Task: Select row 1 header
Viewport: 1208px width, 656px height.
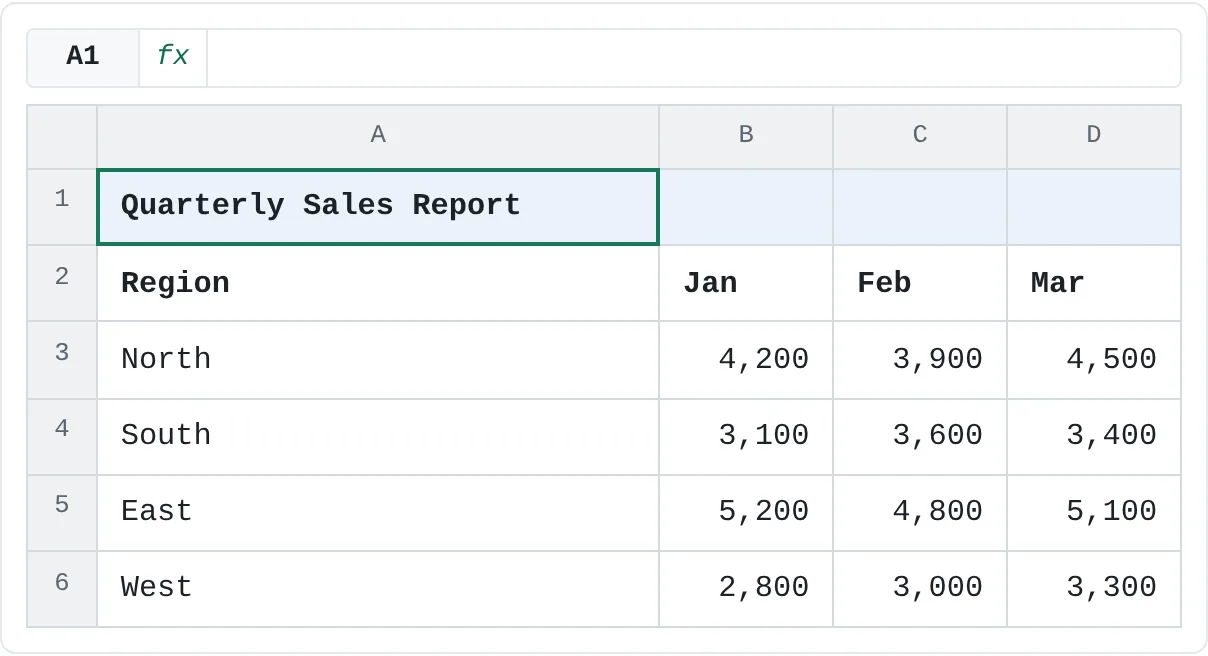Action: [x=62, y=207]
